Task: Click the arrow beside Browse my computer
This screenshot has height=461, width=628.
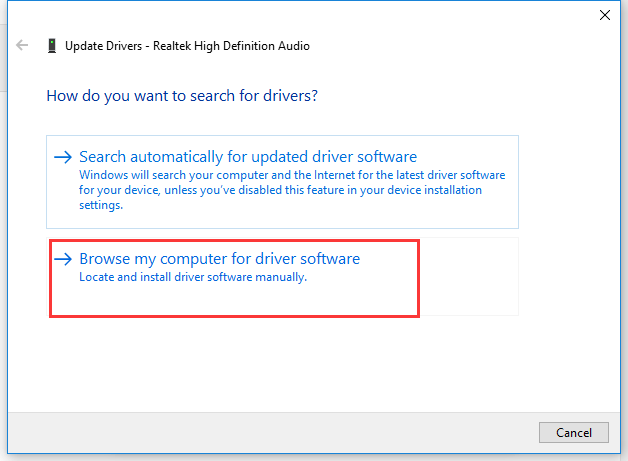Action: 63,259
